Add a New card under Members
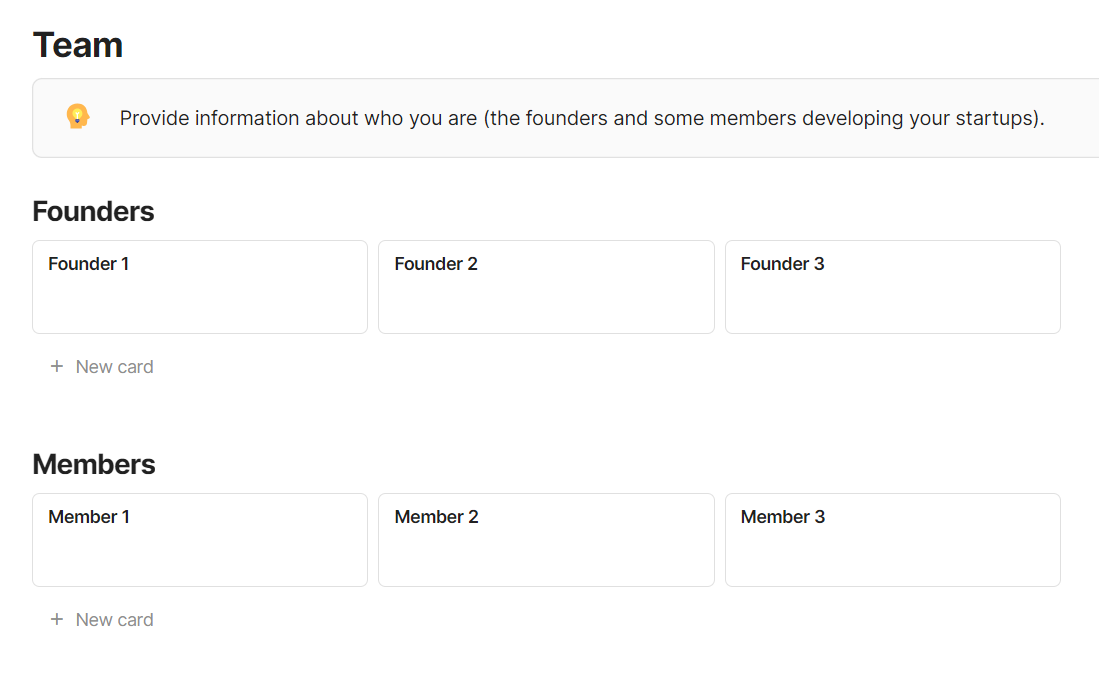1099x691 pixels. coord(114,620)
